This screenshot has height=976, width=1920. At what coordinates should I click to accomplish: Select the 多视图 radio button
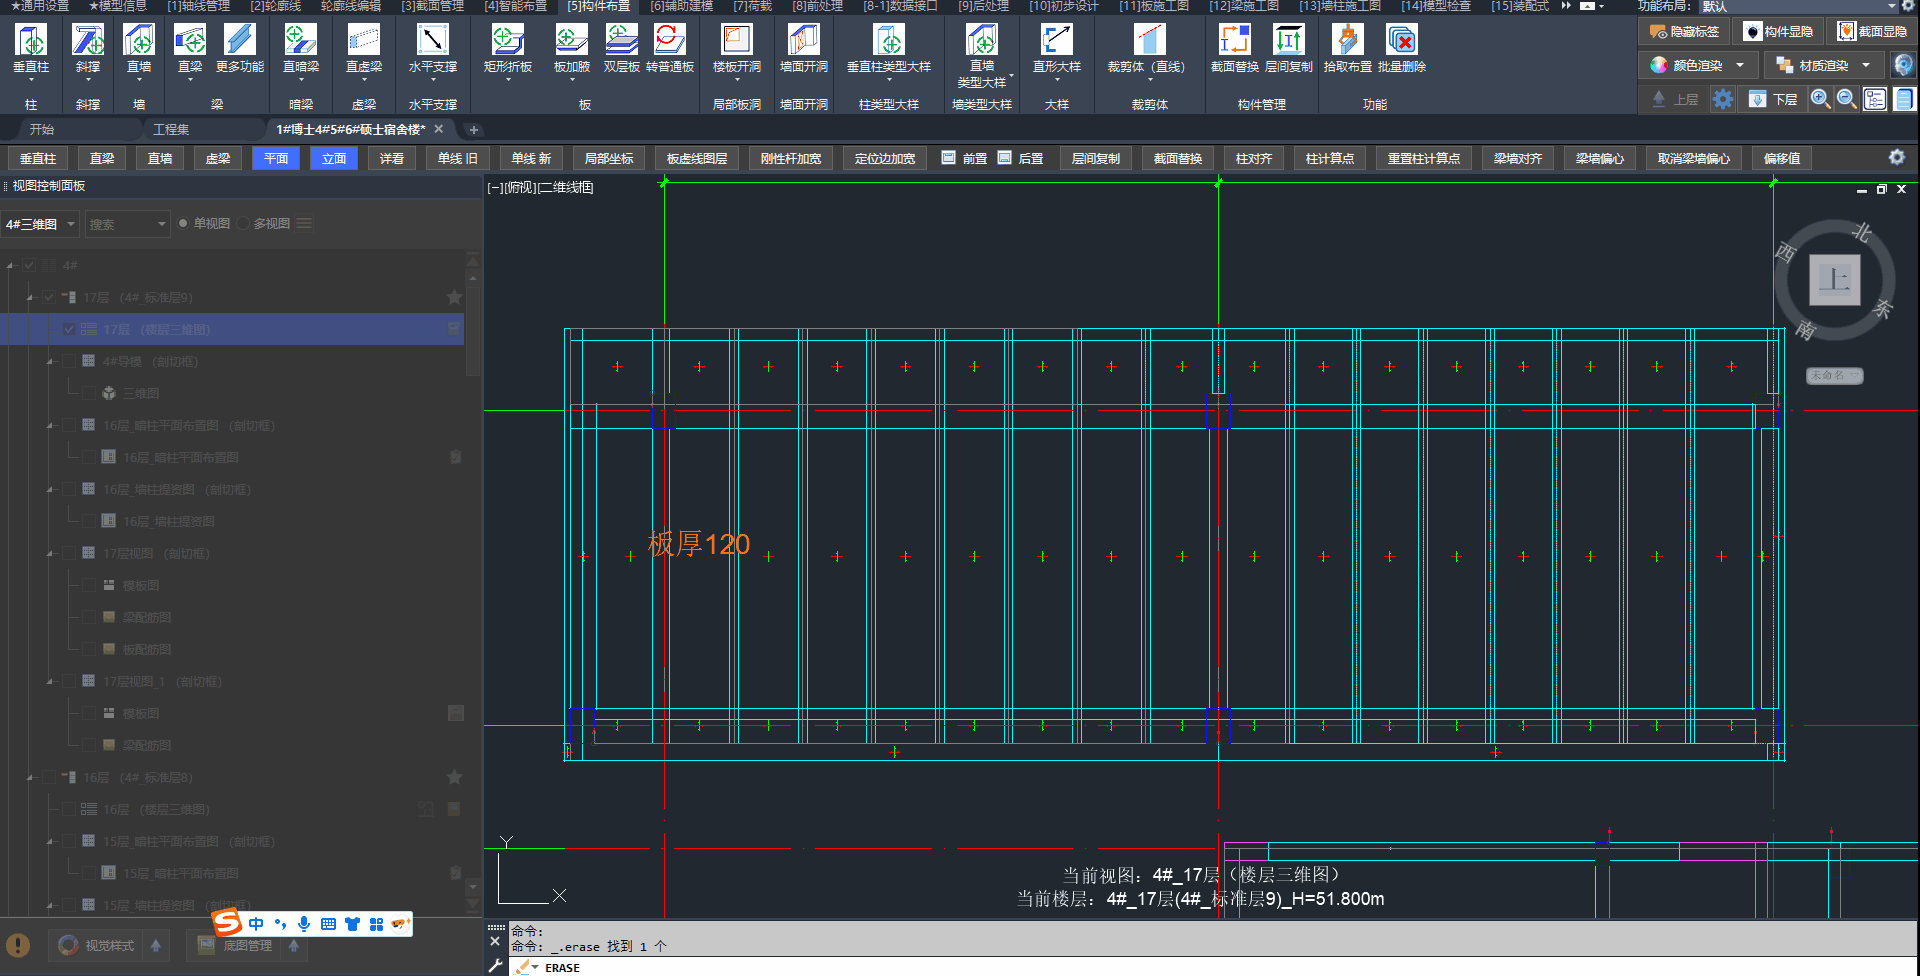point(243,223)
